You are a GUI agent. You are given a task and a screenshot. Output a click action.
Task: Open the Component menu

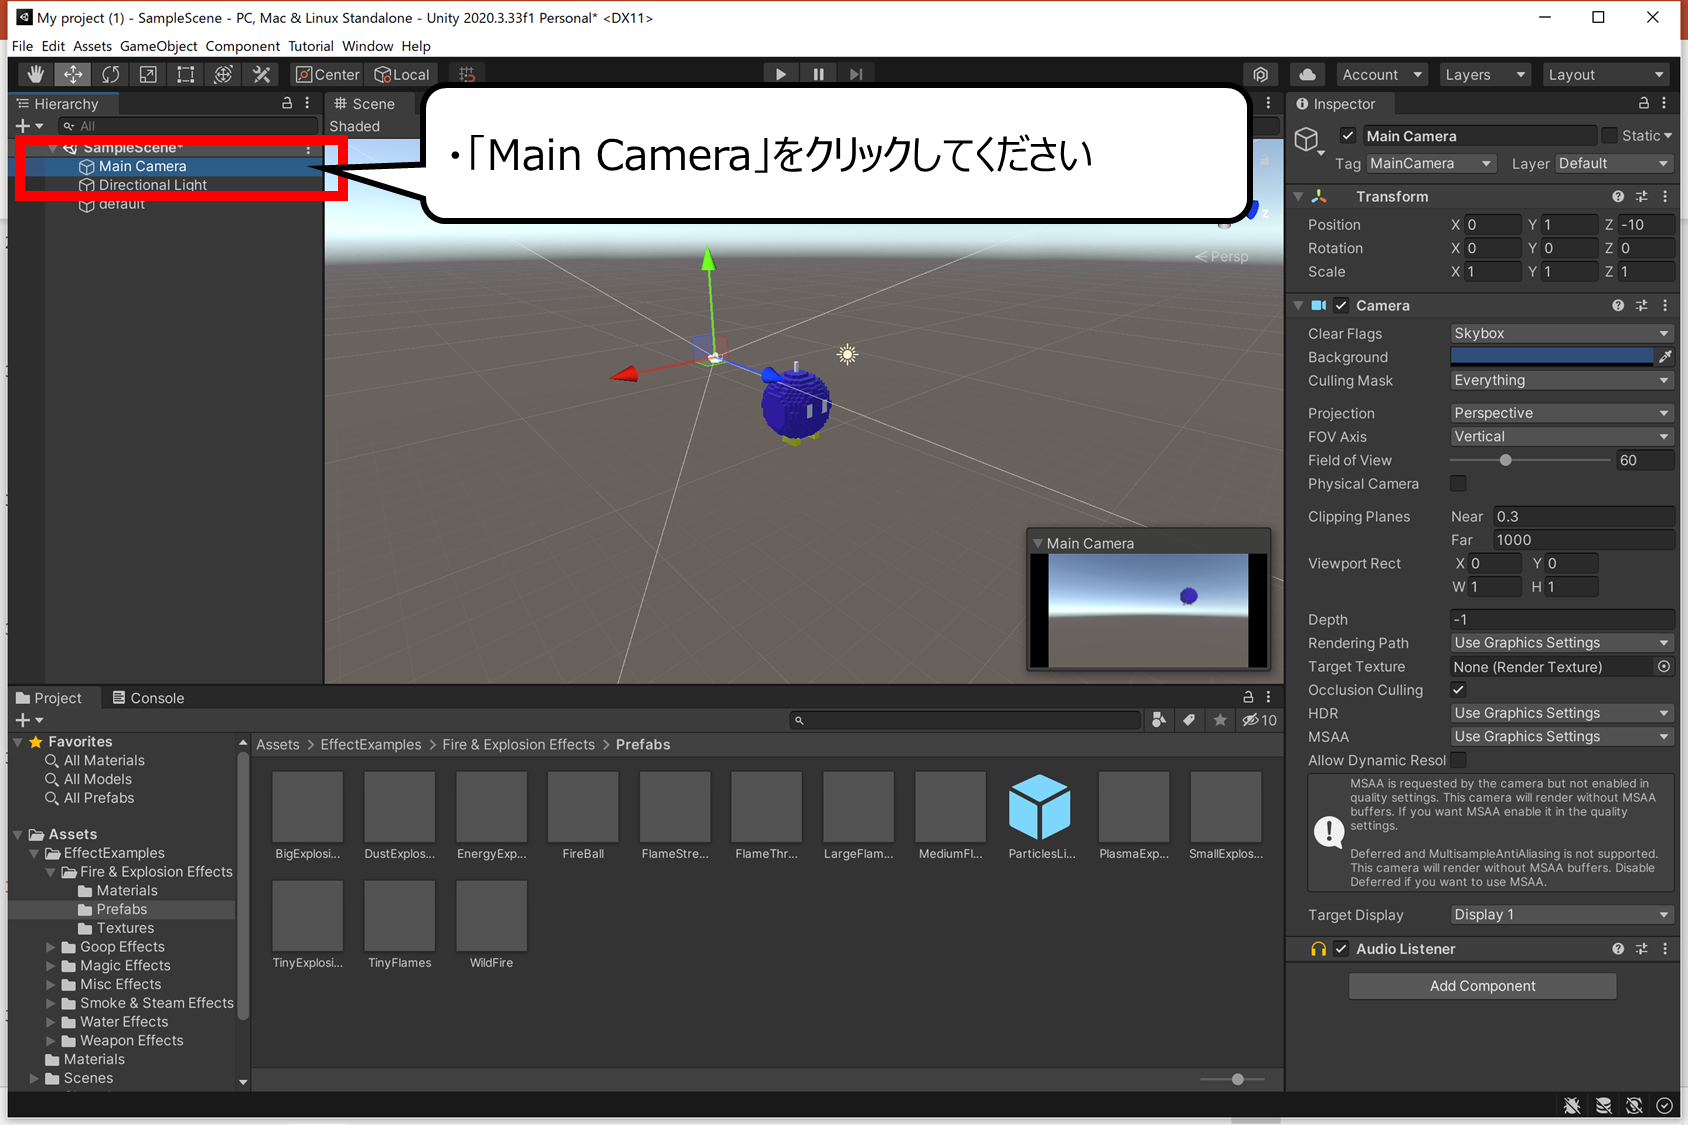[x=243, y=46]
